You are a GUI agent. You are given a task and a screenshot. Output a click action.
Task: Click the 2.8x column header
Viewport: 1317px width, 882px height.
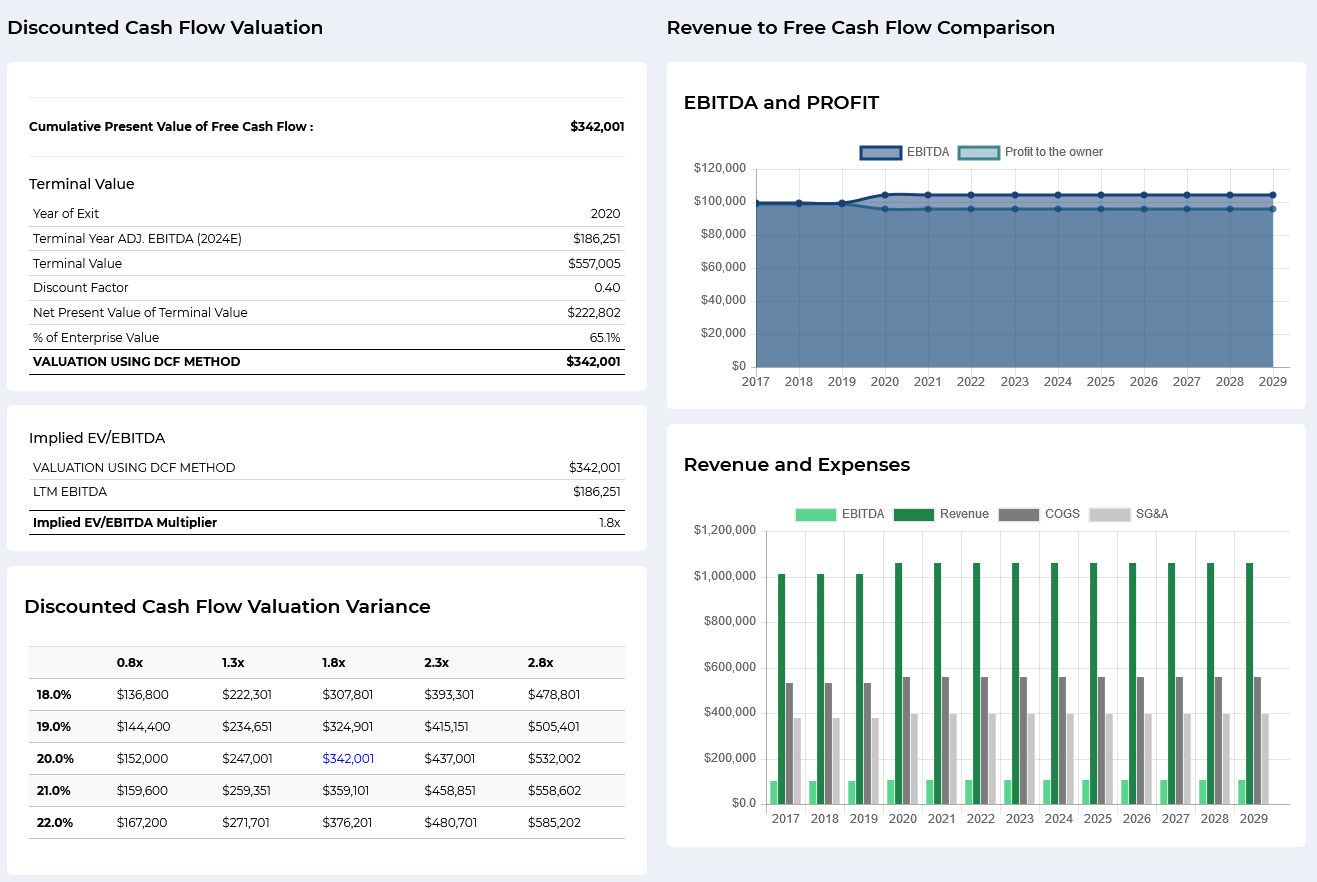[x=540, y=663]
